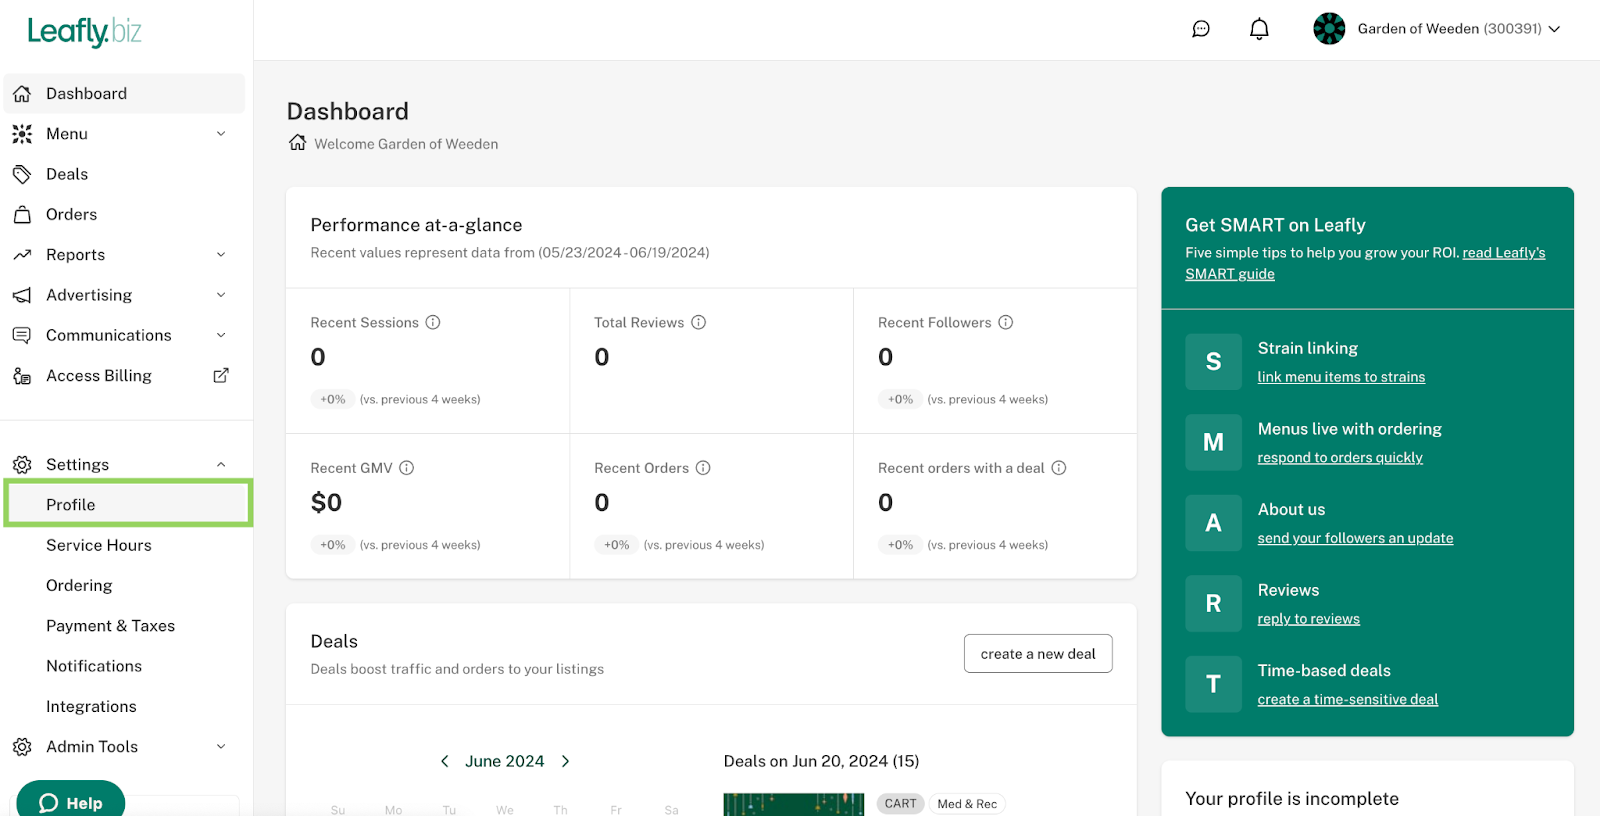Screen dimensions: 1600x816
Task: Open Payment & Taxes settings
Action: click(110, 626)
